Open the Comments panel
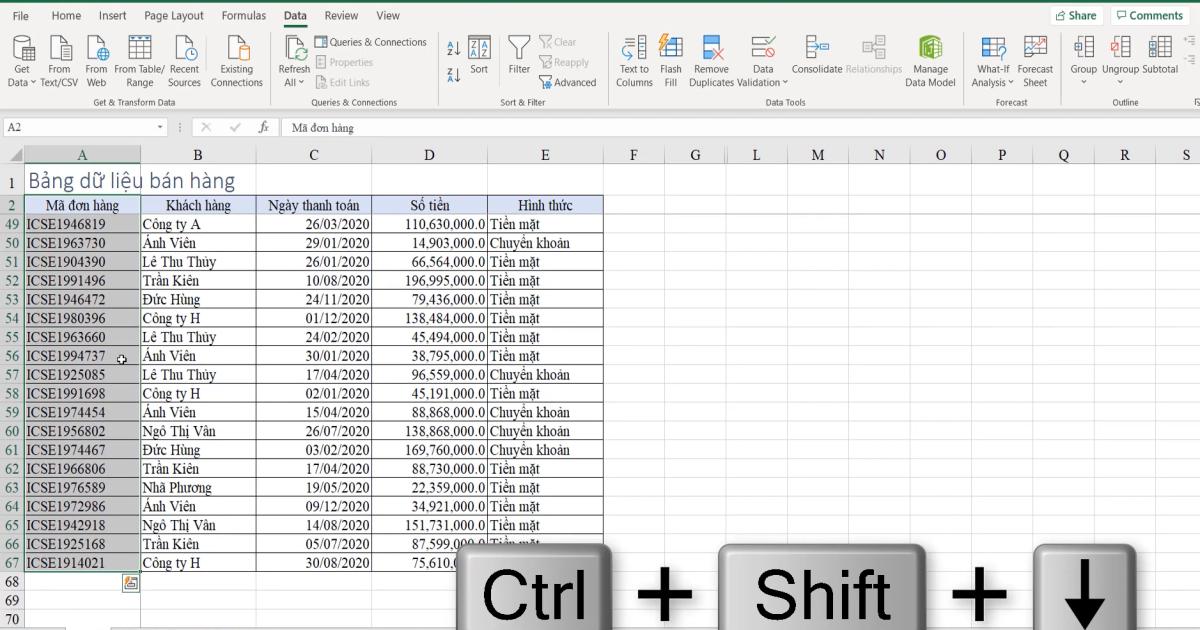The image size is (1200, 630). pyautogui.click(x=1148, y=15)
